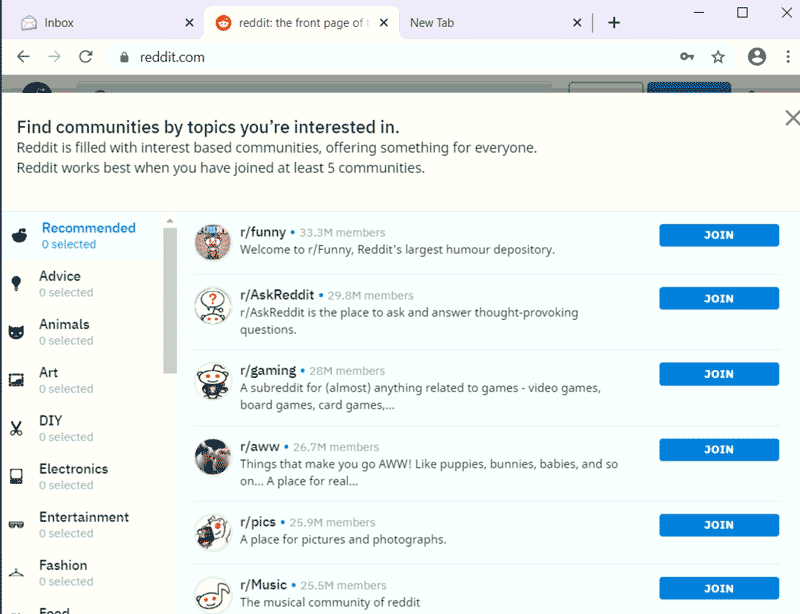Click the Electronics device icon
Image resolution: width=800 pixels, height=614 pixels.
tap(16, 477)
